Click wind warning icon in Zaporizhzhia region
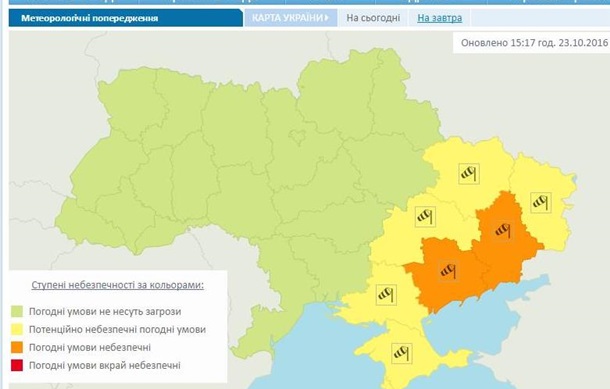 tap(448, 270)
